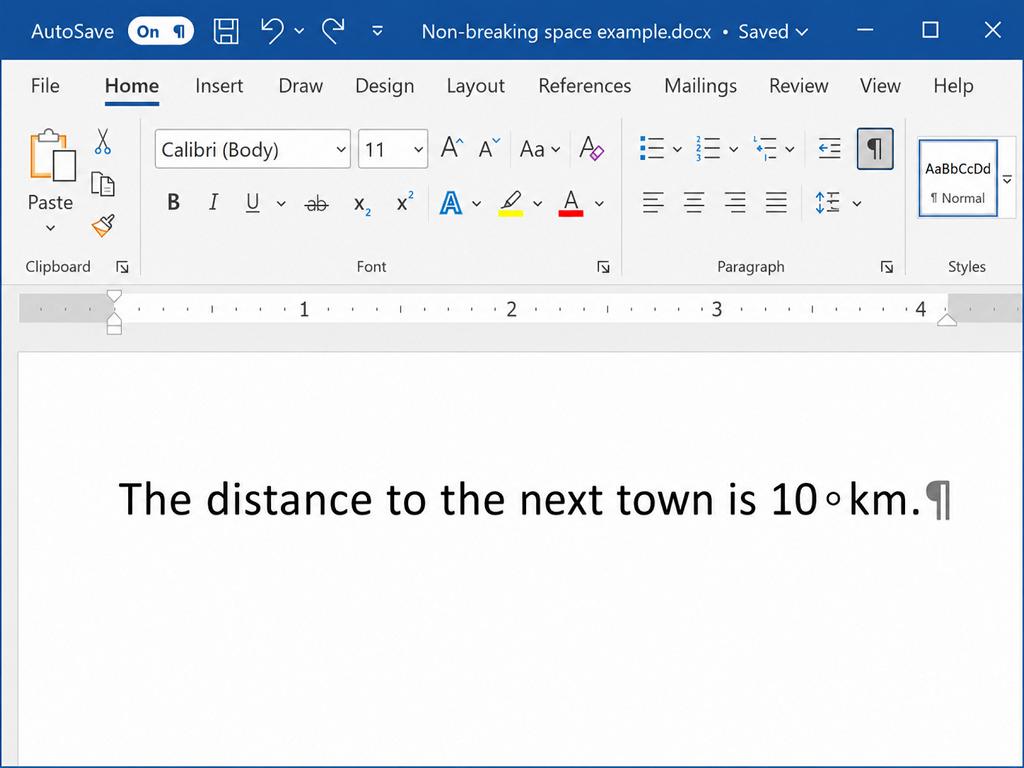Activate the Format Painter brush

[103, 225]
